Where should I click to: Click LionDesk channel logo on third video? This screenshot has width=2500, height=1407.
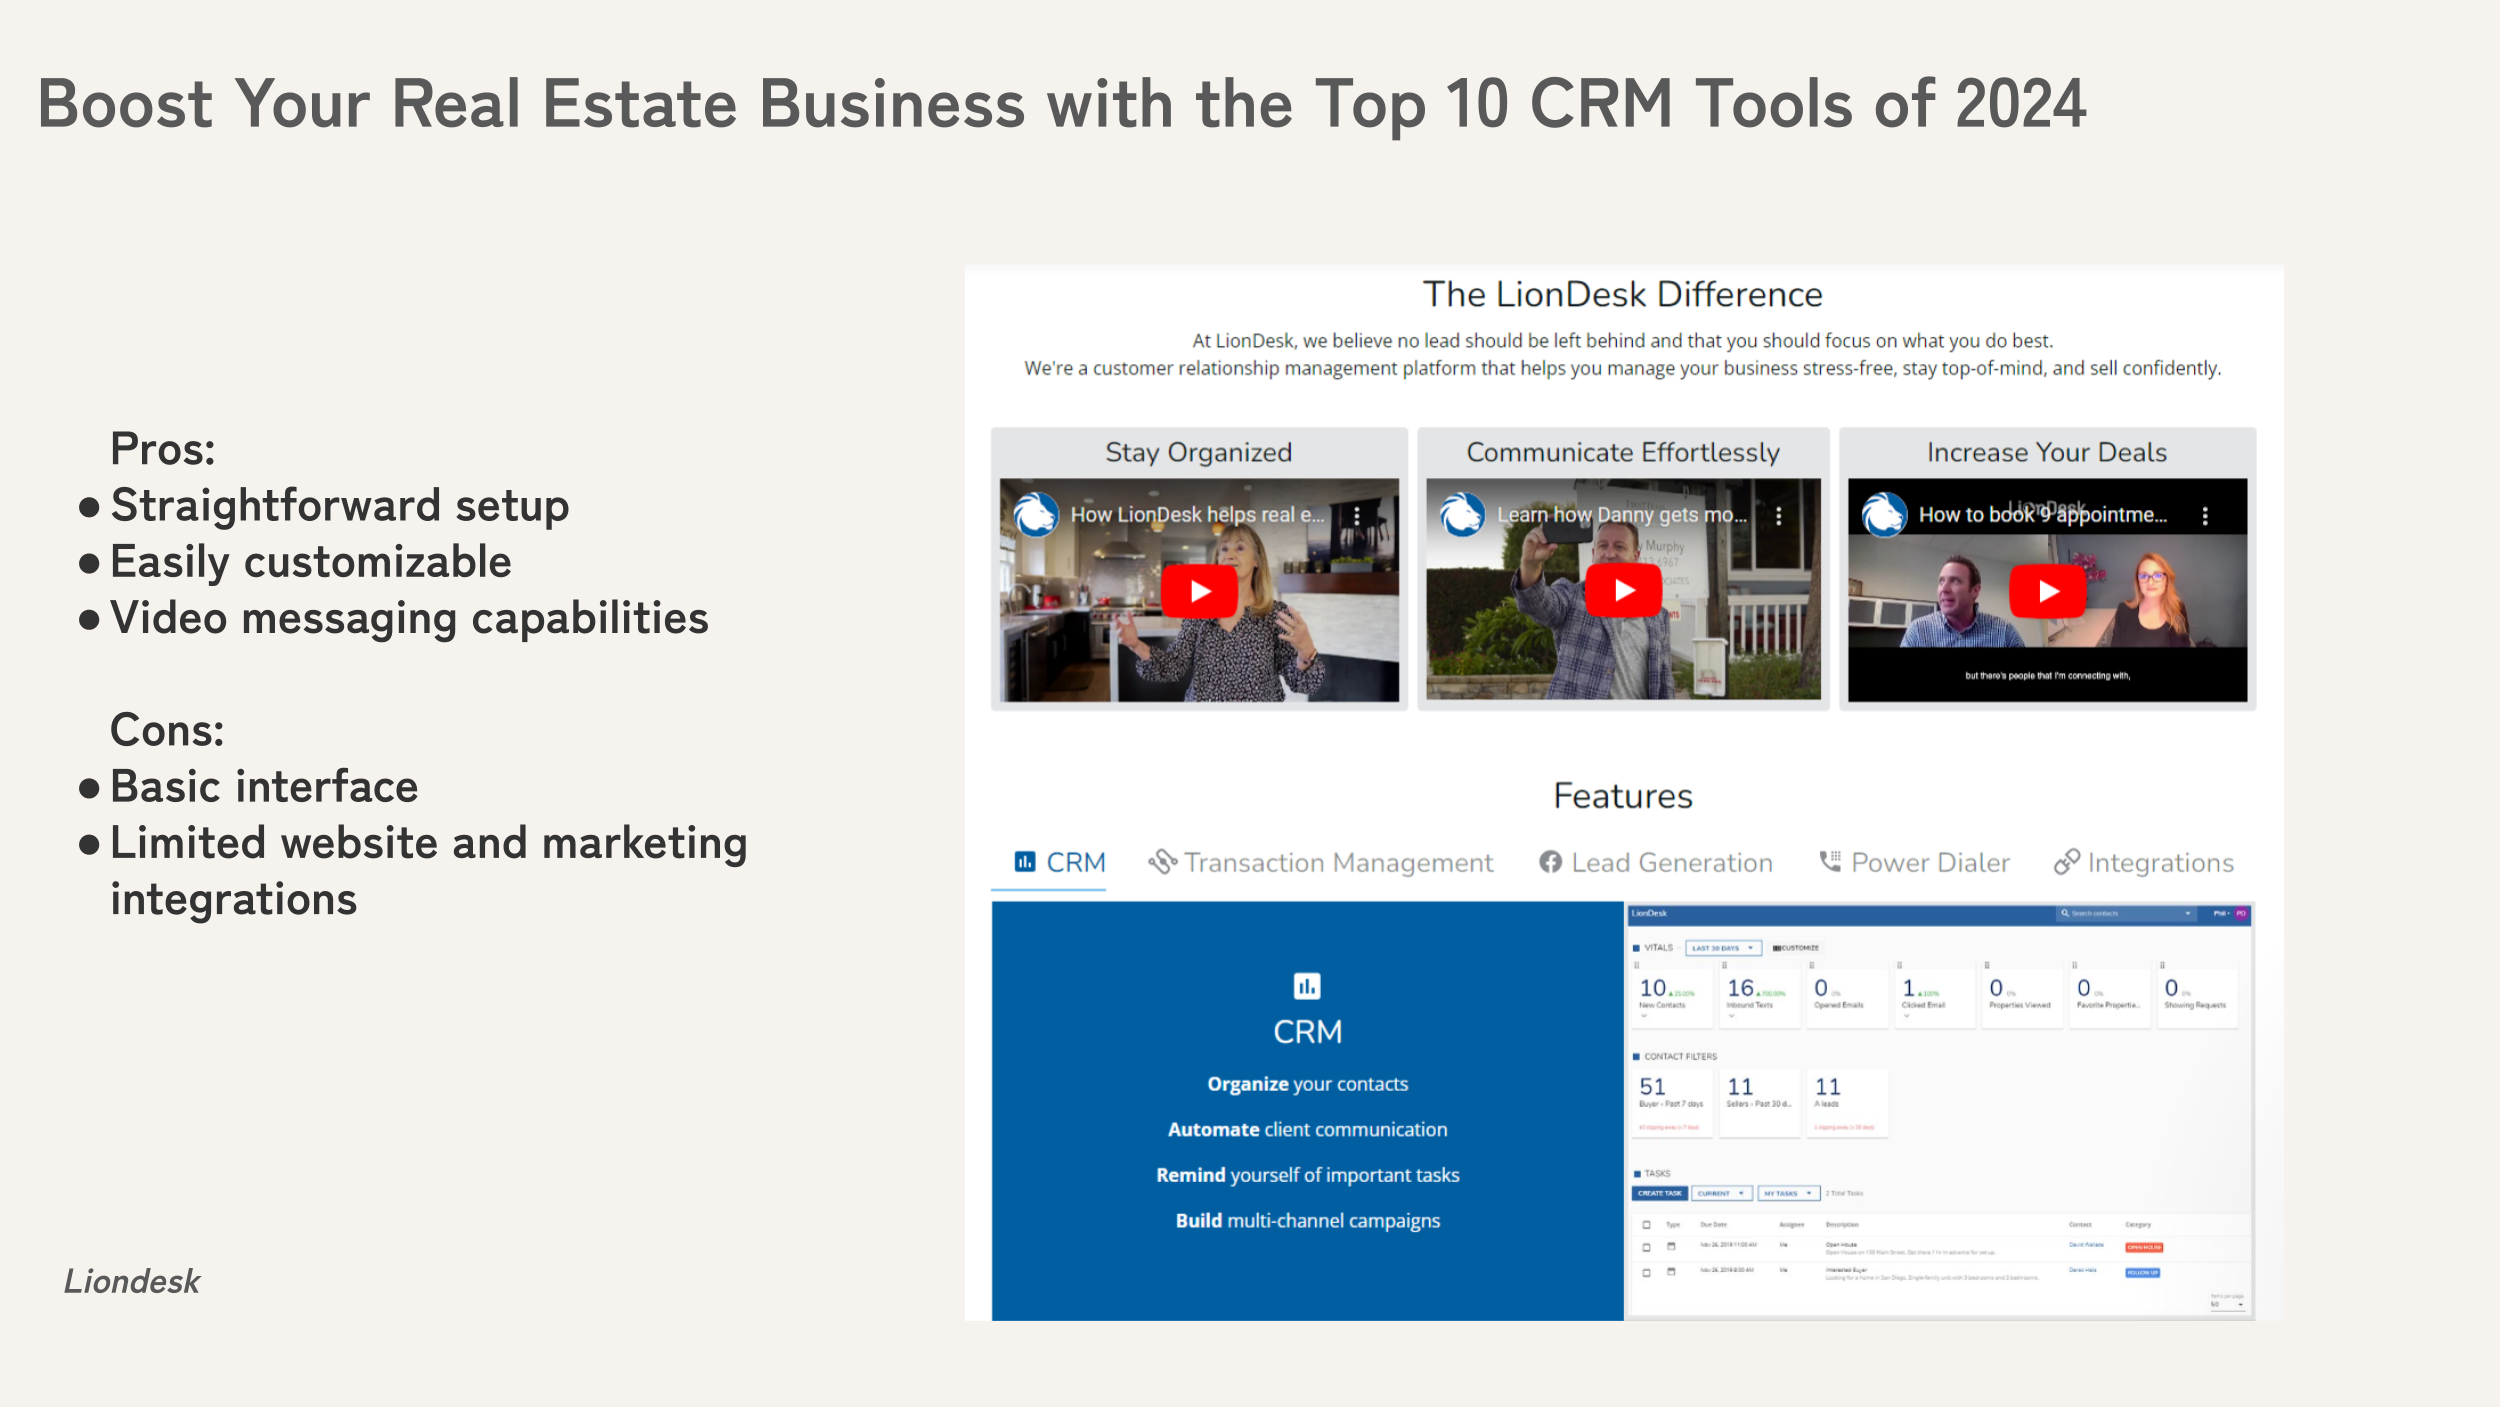click(x=1884, y=515)
